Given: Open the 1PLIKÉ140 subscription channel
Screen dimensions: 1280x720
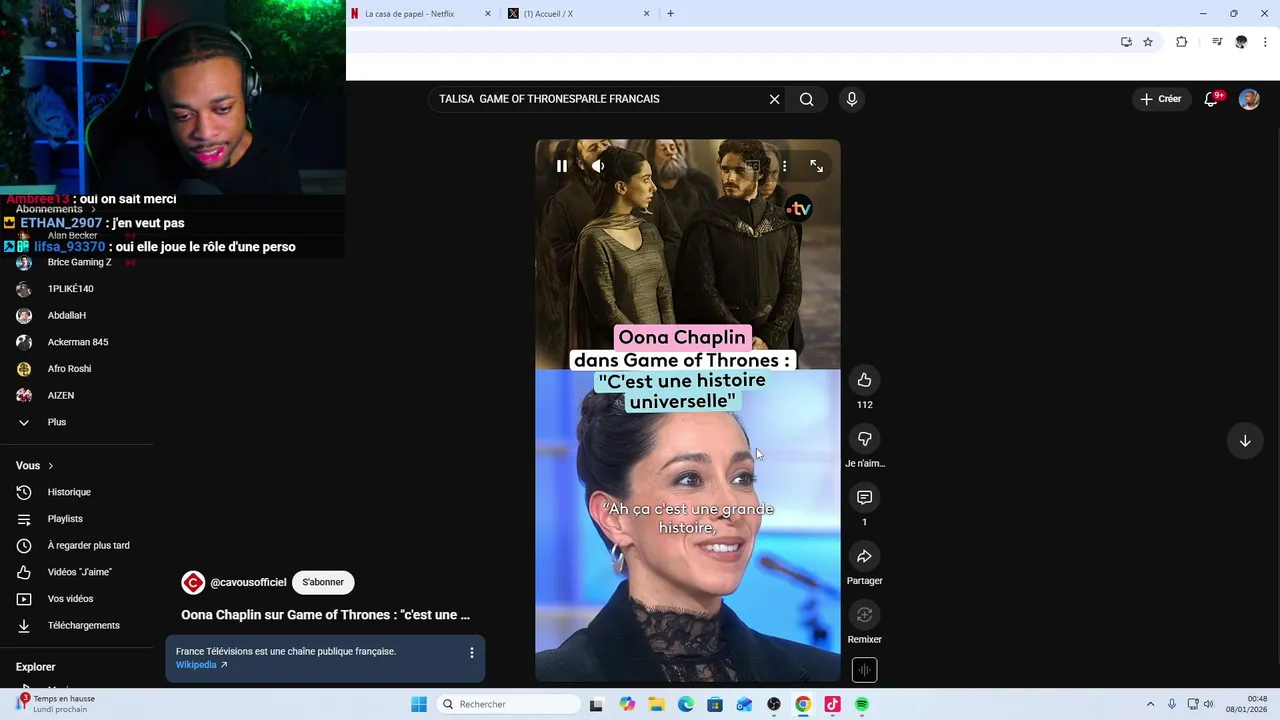Looking at the screenshot, I should click(70, 289).
